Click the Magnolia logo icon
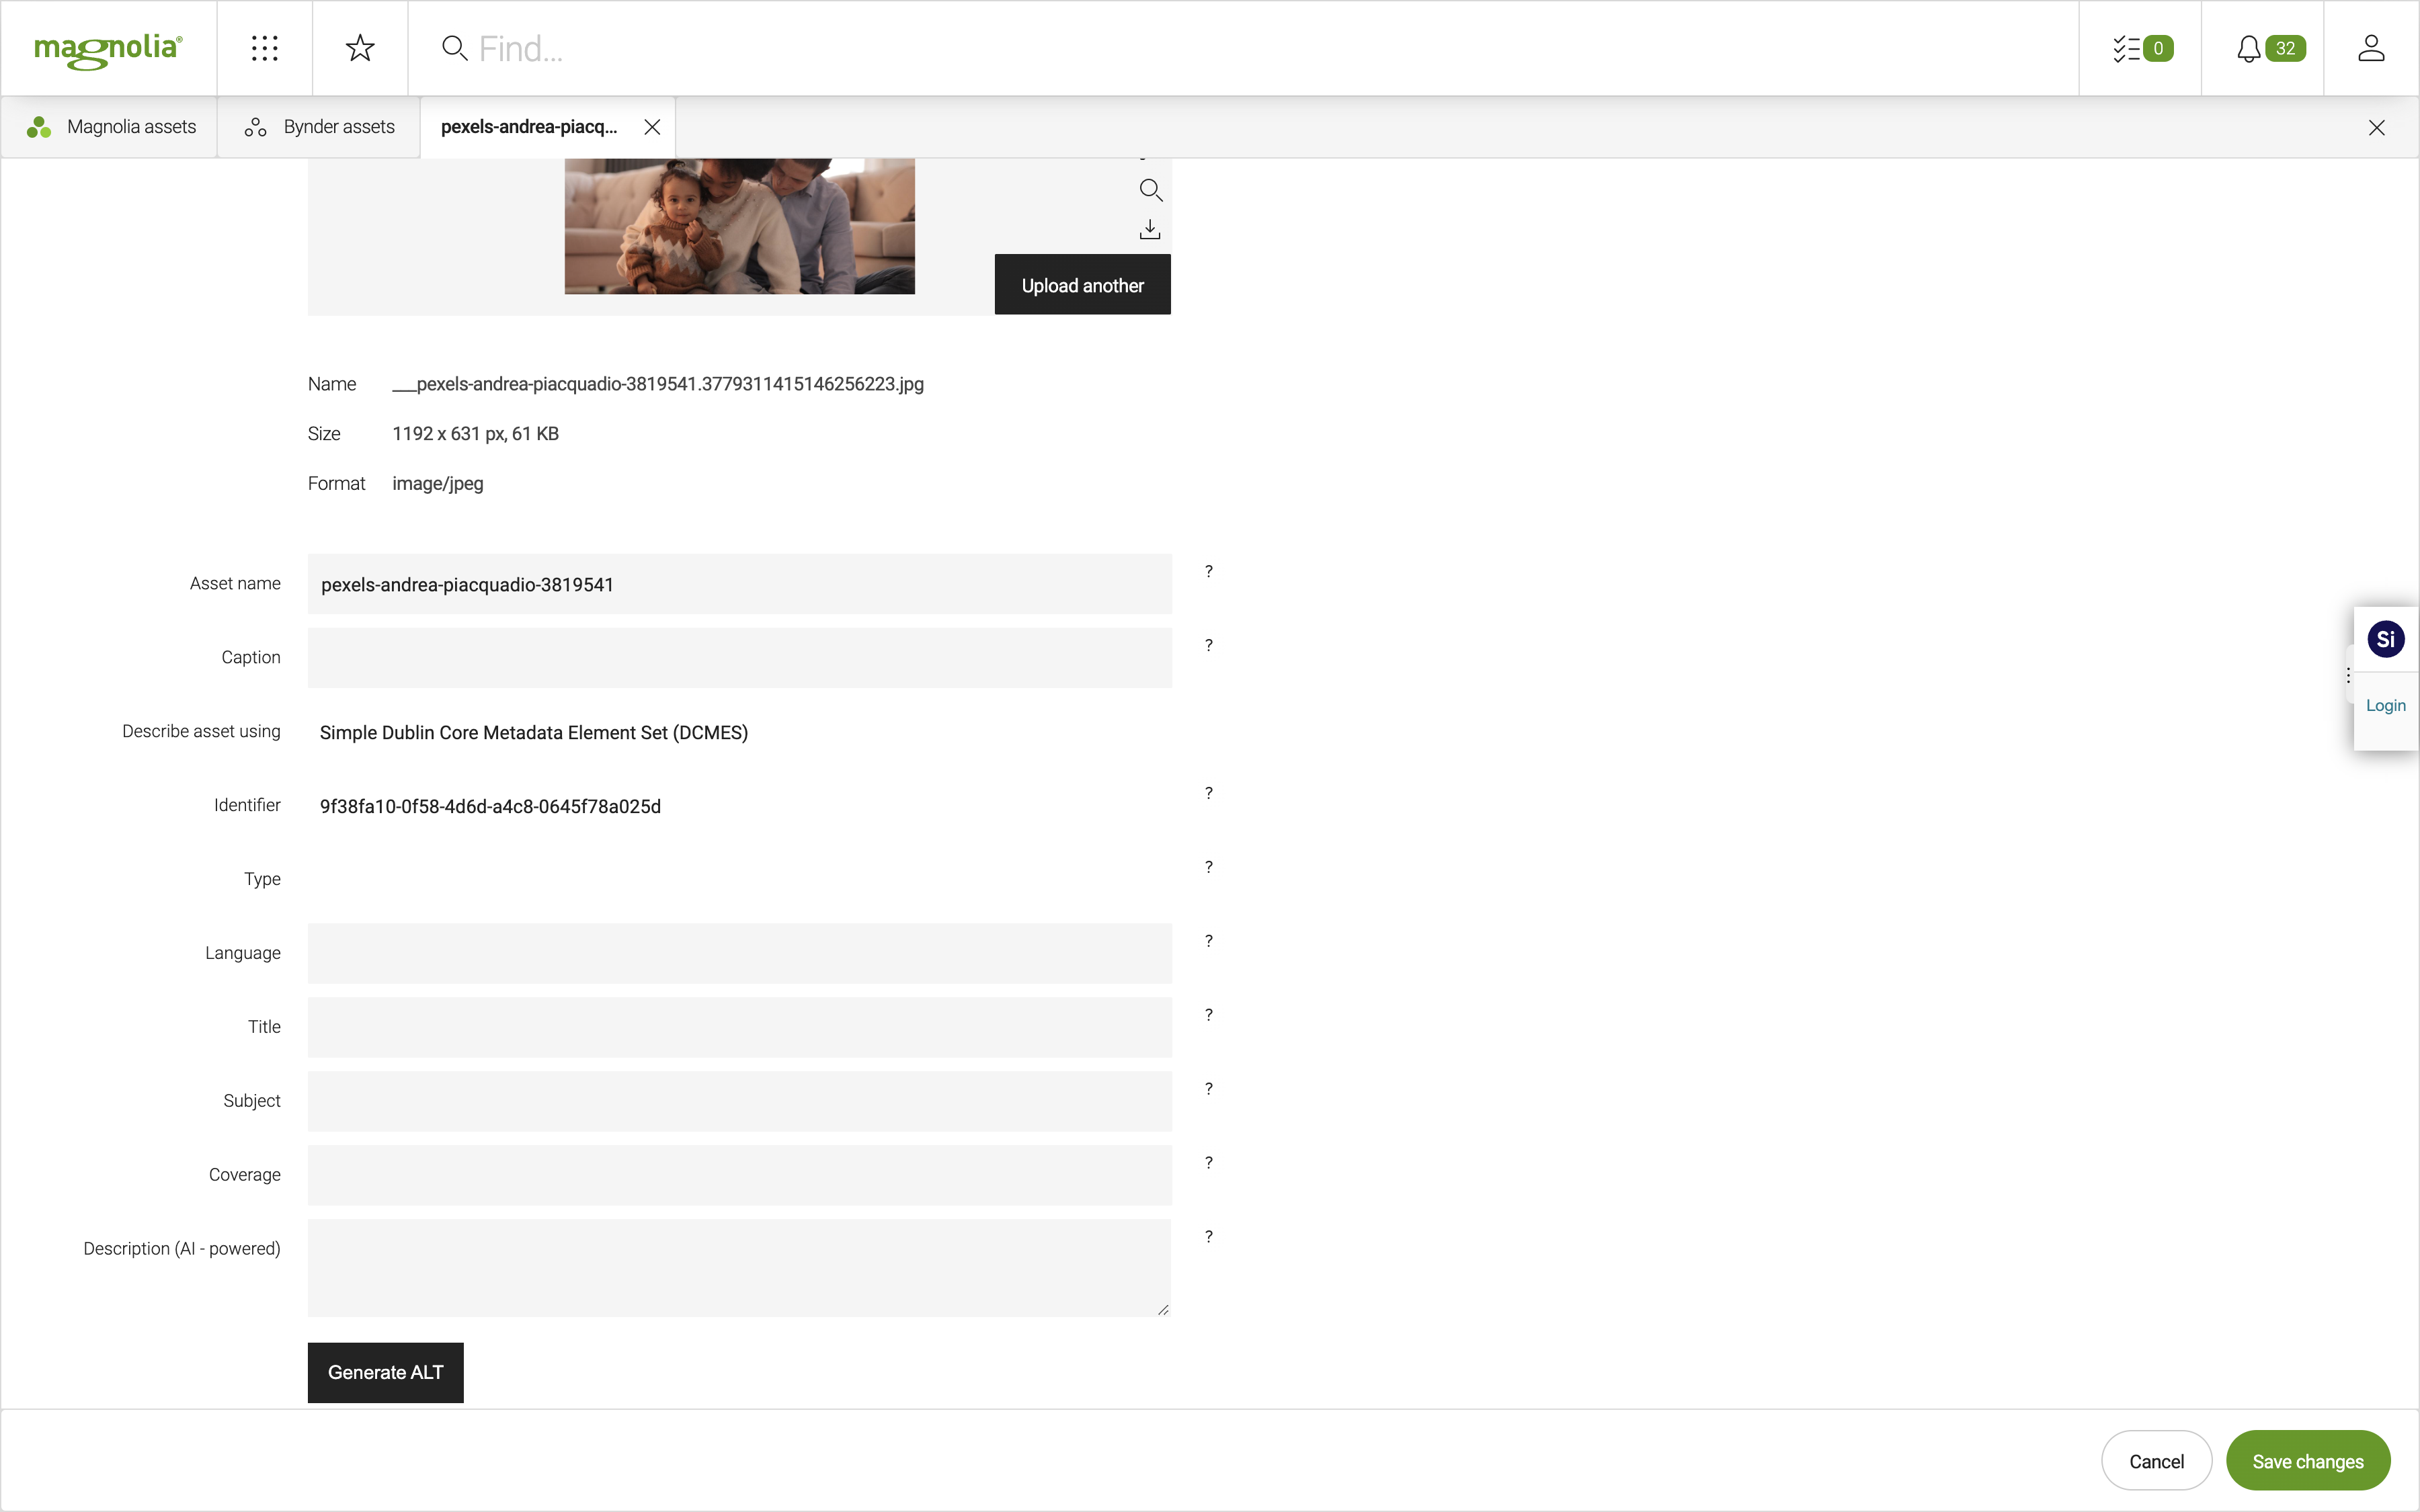The height and width of the screenshot is (1512, 2420). 108,47
